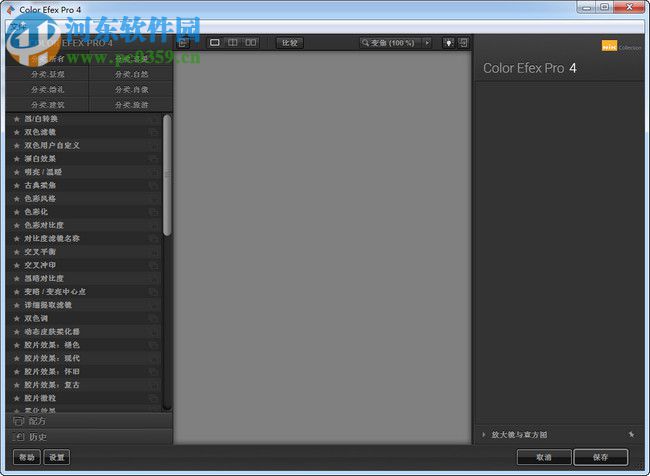Expand the 放大镜与直方图 section
The height and width of the screenshot is (476, 650).
(483, 435)
